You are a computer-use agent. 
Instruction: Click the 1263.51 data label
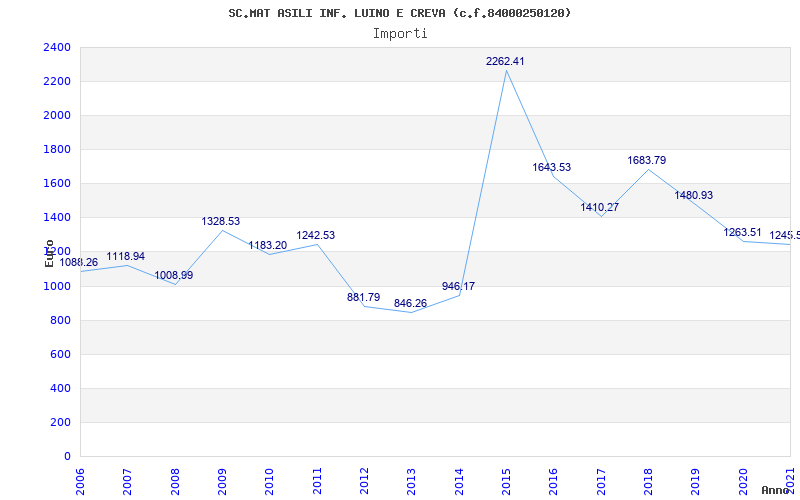click(x=742, y=232)
